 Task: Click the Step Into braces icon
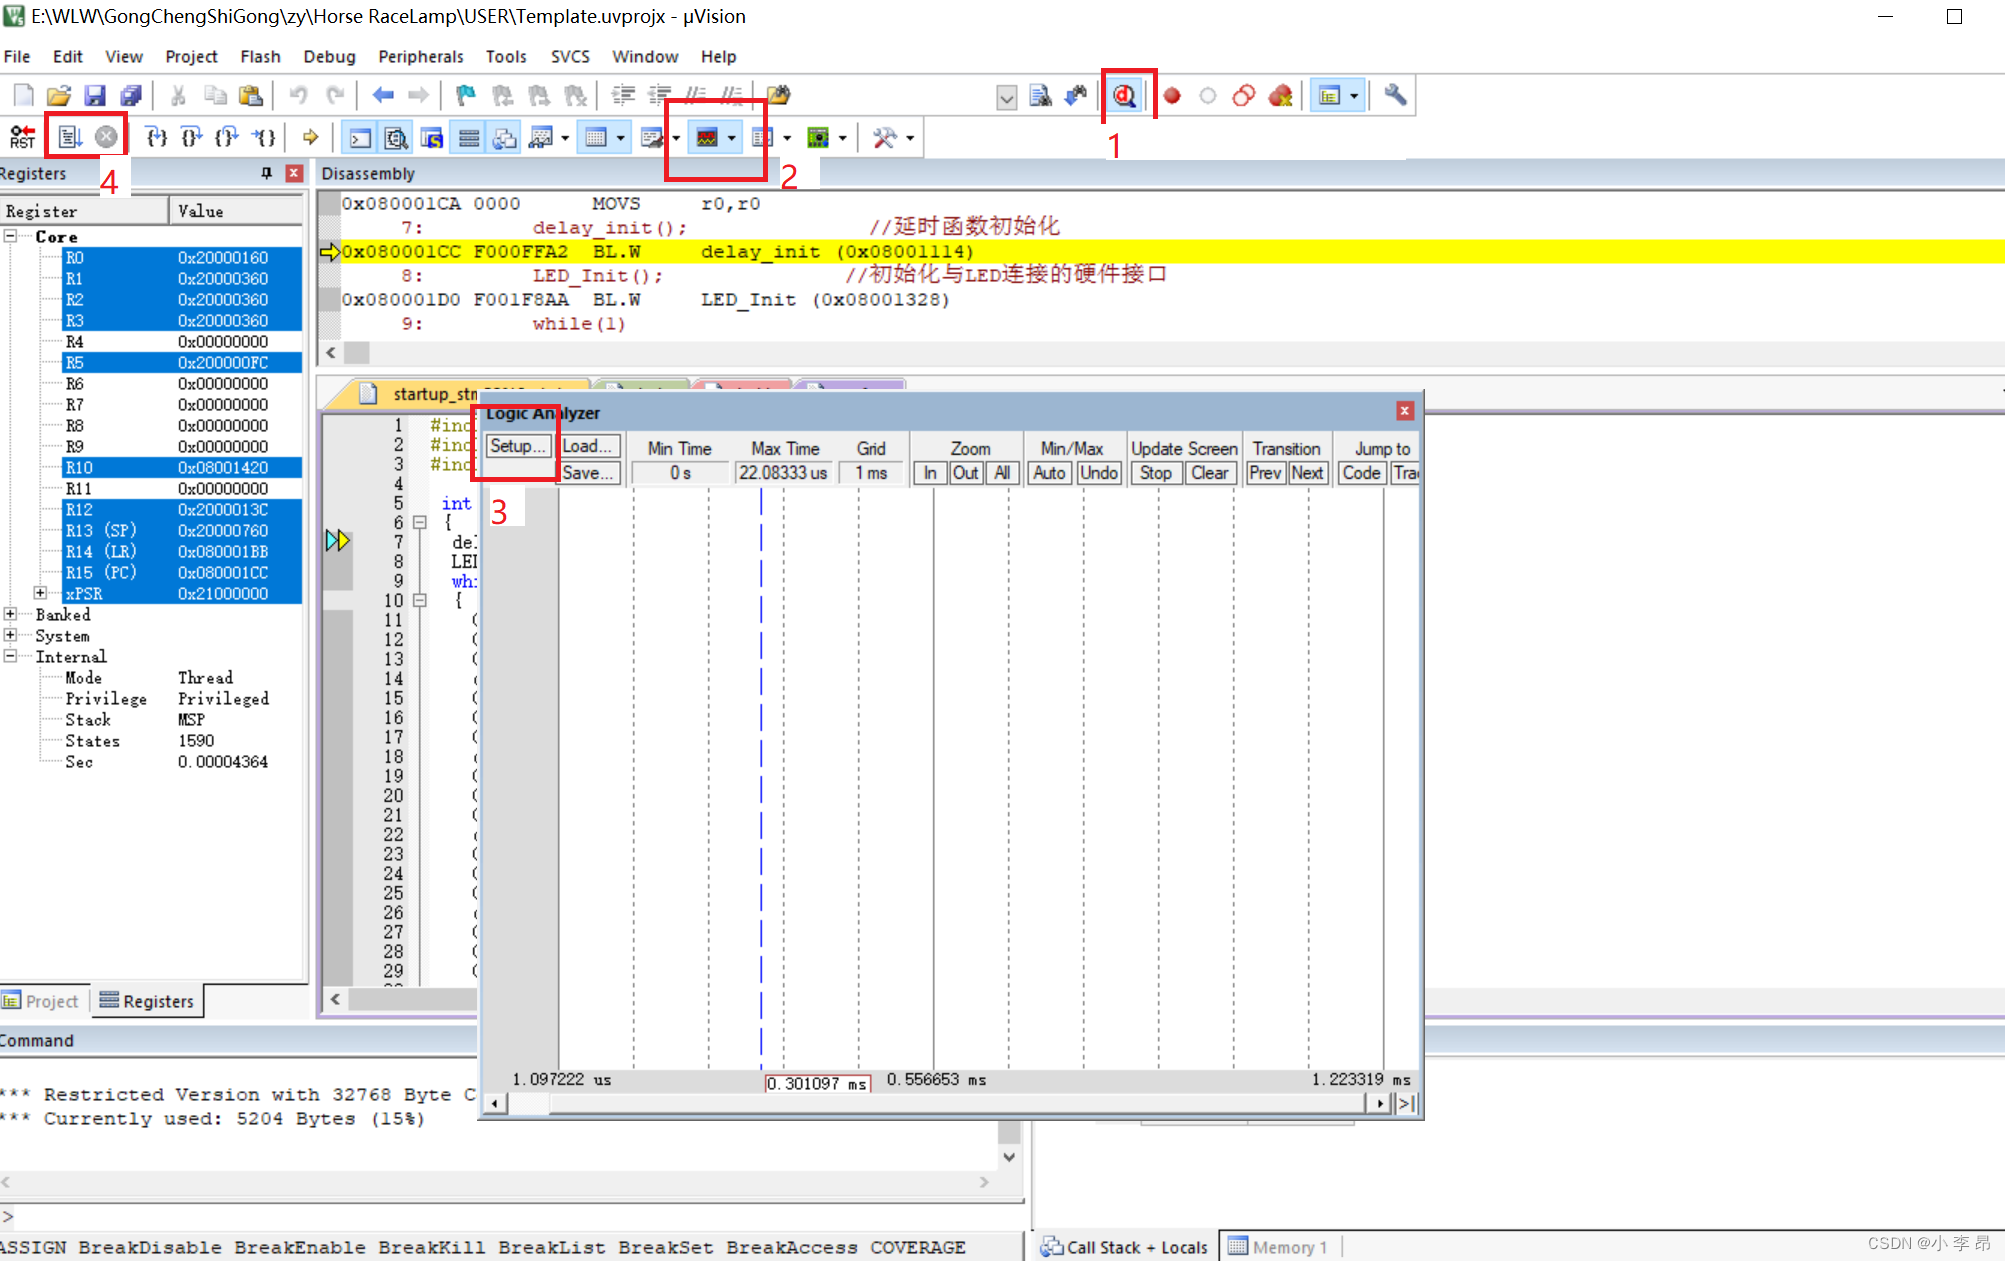[156, 137]
